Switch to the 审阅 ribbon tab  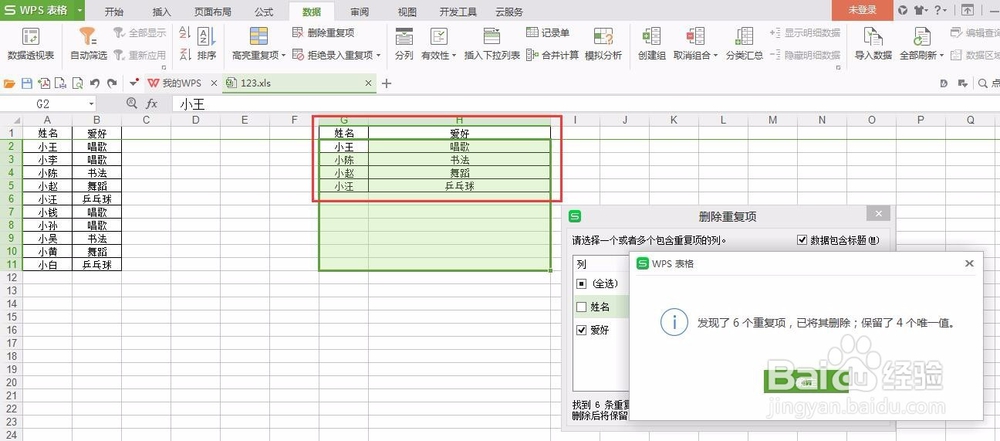pyautogui.click(x=359, y=11)
